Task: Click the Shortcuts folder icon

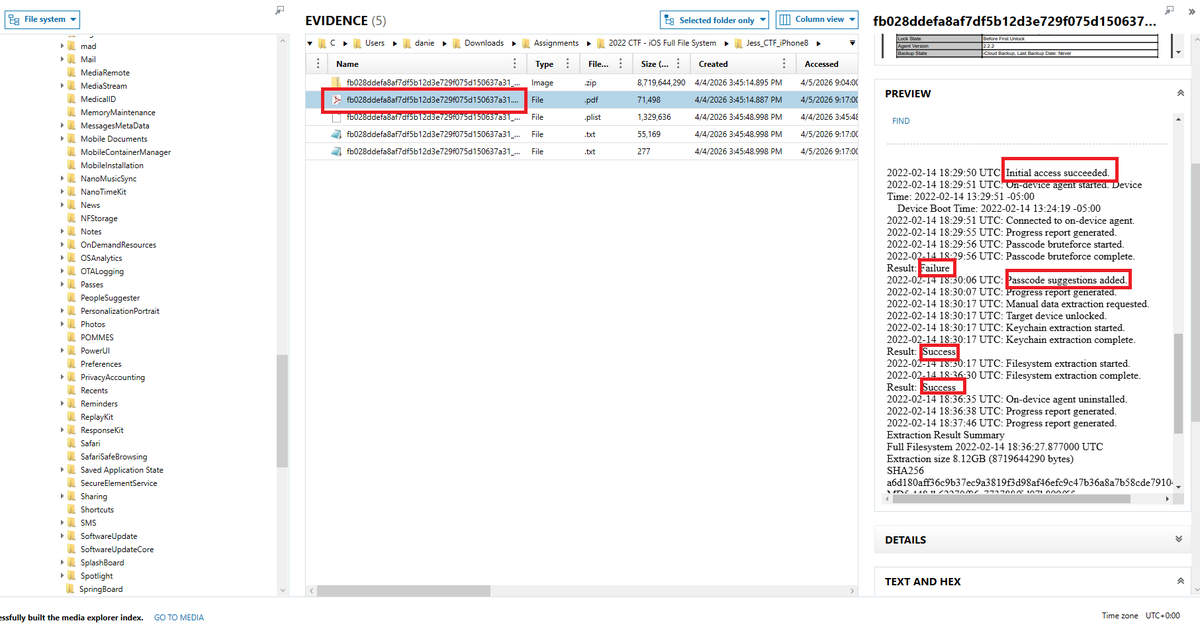Action: pyautogui.click(x=71, y=509)
